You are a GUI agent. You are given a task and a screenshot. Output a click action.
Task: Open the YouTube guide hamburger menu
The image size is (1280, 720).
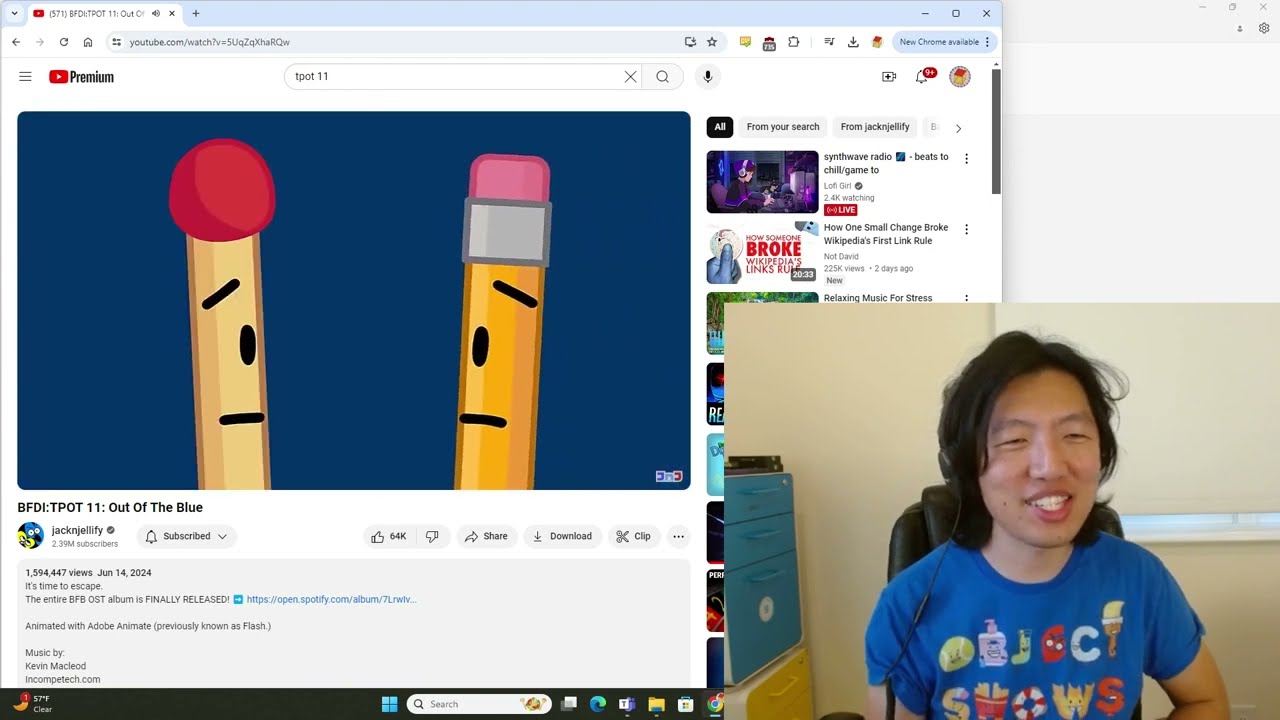[x=25, y=77]
